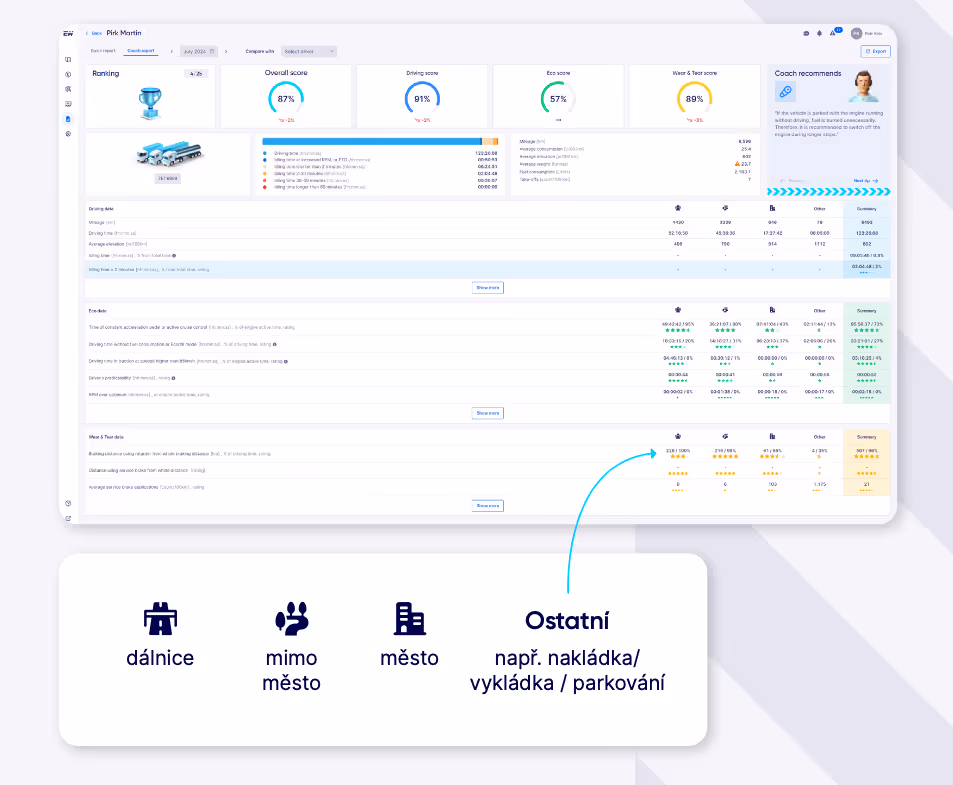Image resolution: width=953 pixels, height=785 pixels.
Task: Show the next coach tip
Action: (x=865, y=180)
